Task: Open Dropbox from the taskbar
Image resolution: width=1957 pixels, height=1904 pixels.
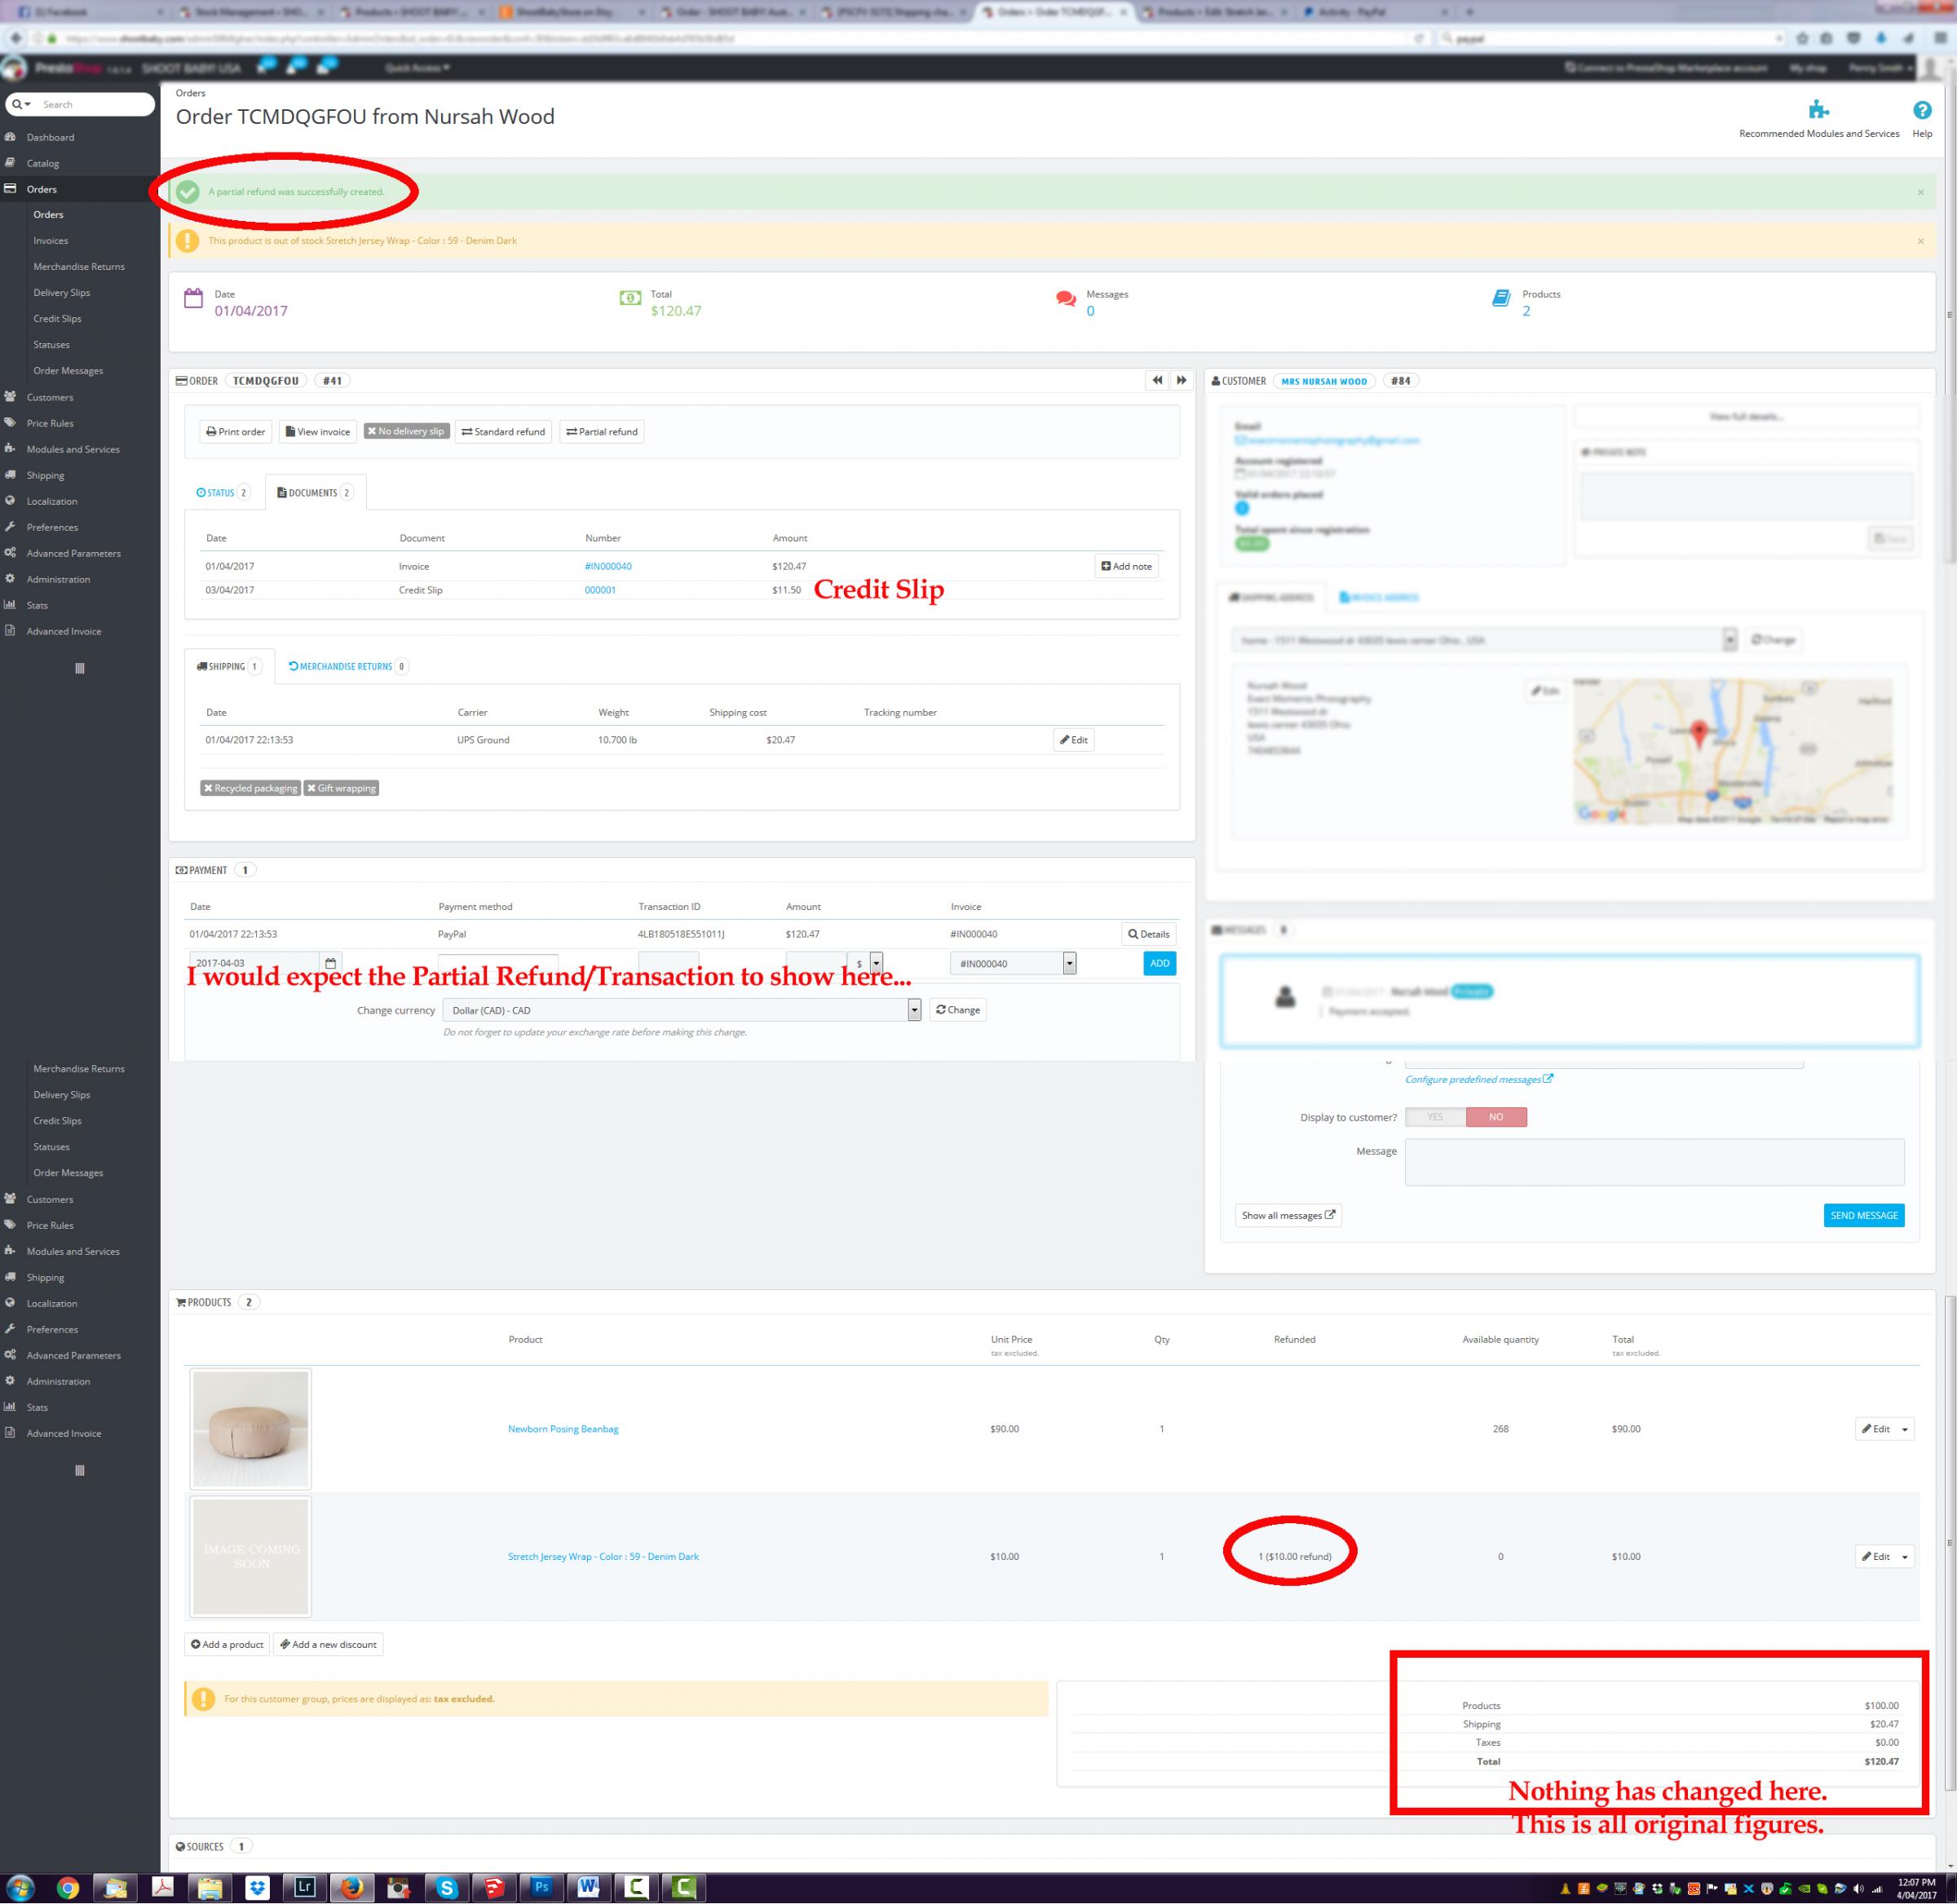Action: click(x=257, y=1888)
